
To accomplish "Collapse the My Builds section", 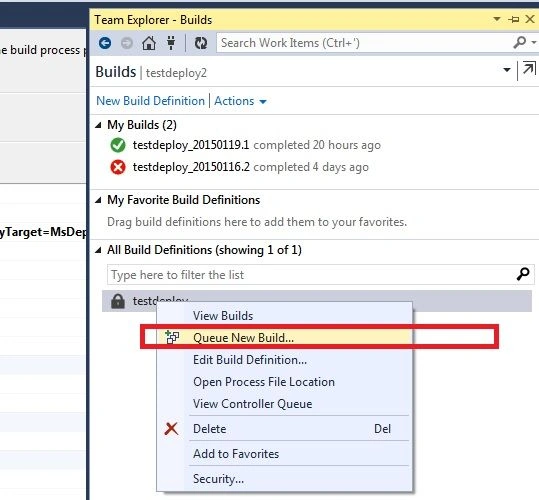I will tap(99, 125).
